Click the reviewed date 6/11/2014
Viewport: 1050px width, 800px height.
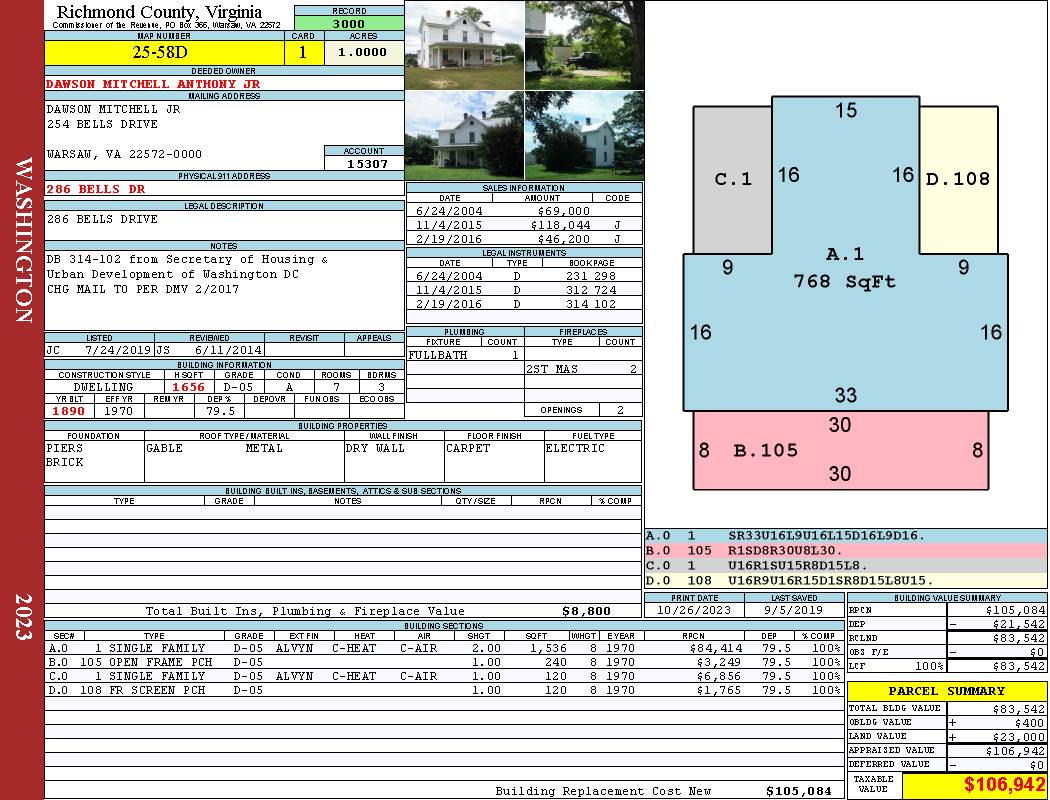pos(228,350)
